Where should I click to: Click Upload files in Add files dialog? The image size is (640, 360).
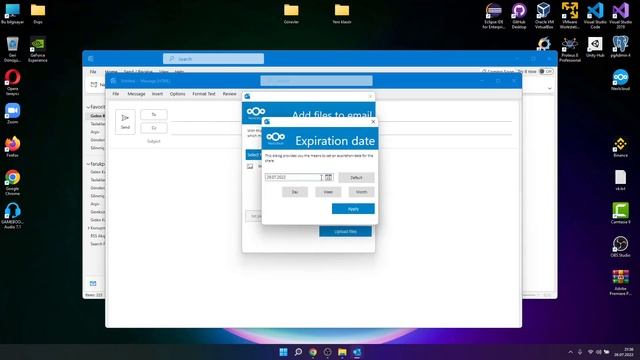(x=345, y=231)
